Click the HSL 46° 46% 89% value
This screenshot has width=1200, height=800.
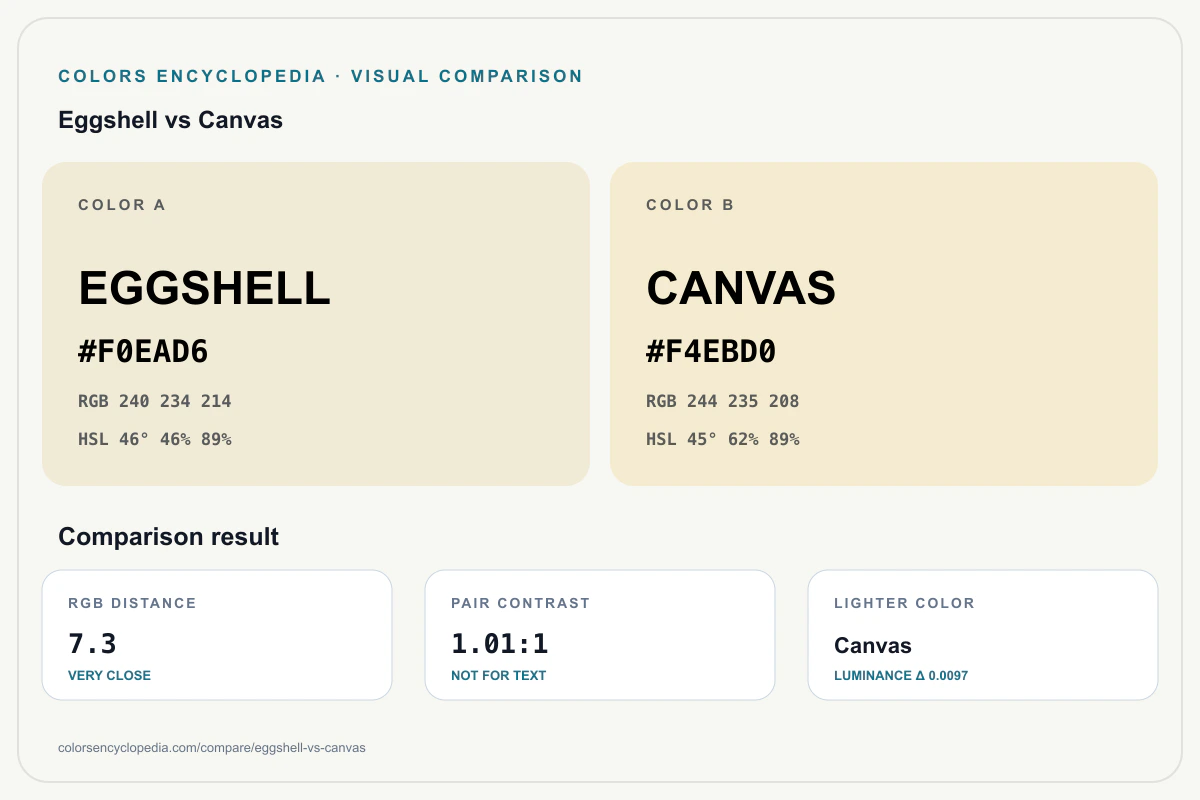[155, 439]
